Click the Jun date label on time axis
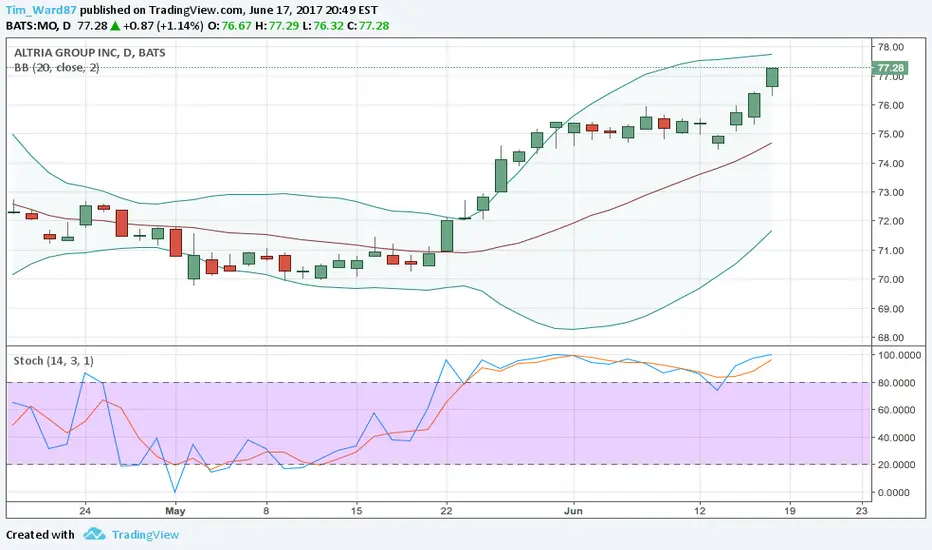 [574, 510]
